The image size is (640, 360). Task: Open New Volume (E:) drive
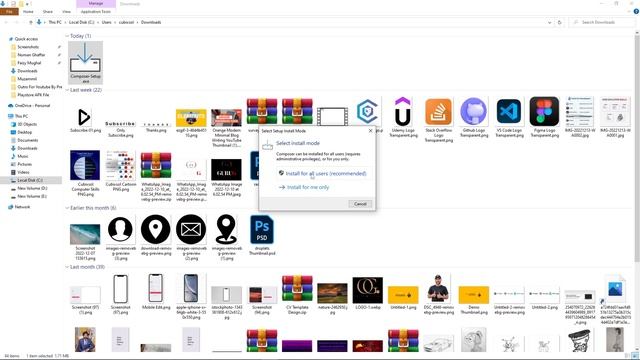(x=32, y=196)
